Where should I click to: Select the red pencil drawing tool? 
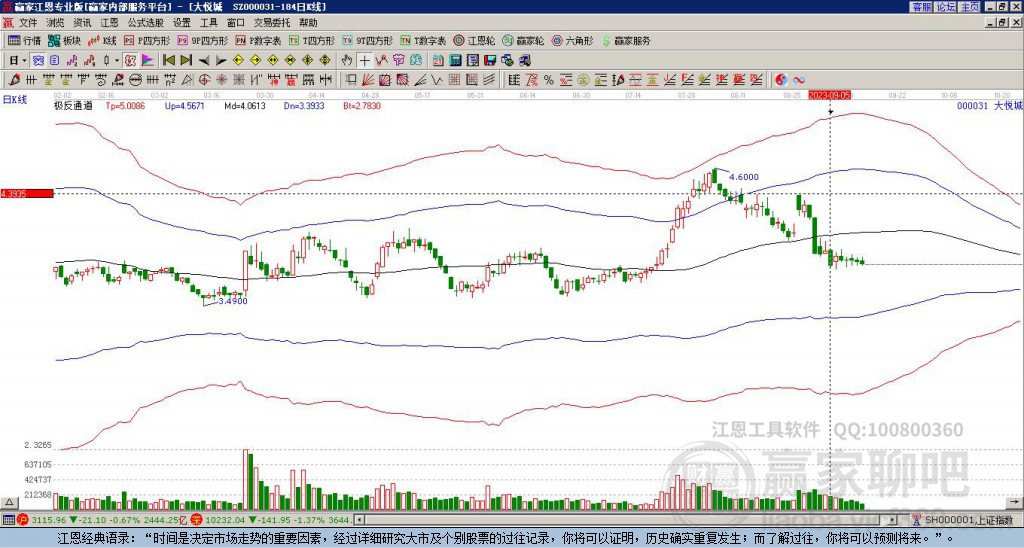point(15,80)
